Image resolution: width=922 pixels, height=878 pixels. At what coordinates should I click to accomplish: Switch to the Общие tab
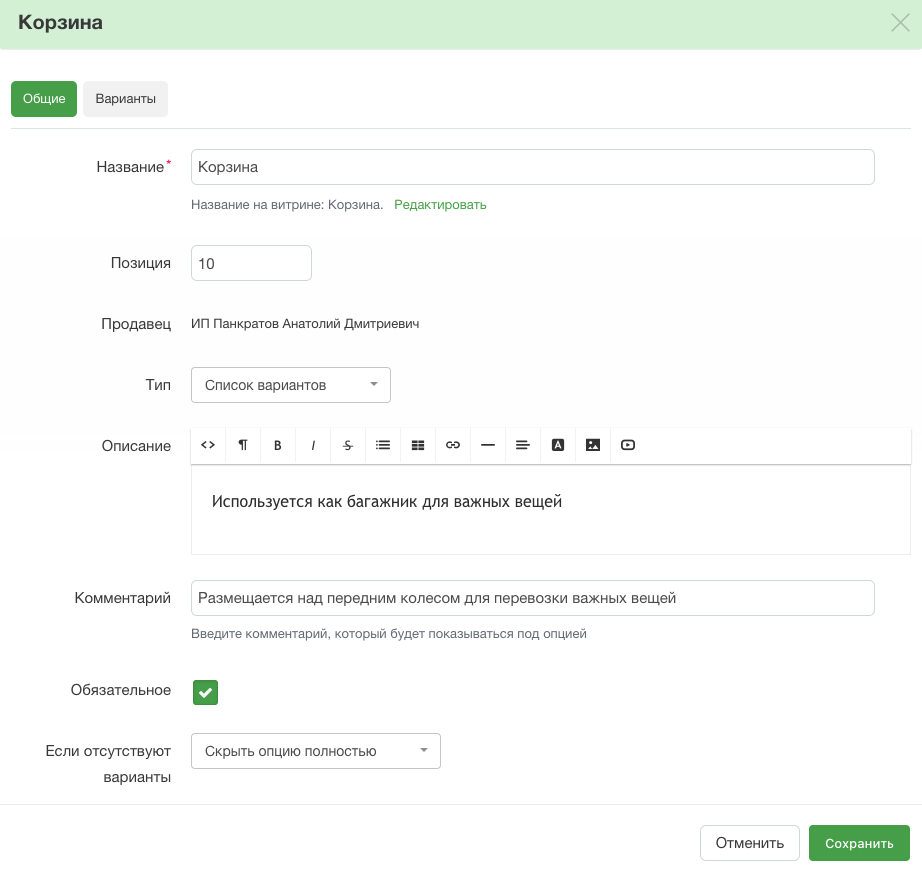(44, 99)
